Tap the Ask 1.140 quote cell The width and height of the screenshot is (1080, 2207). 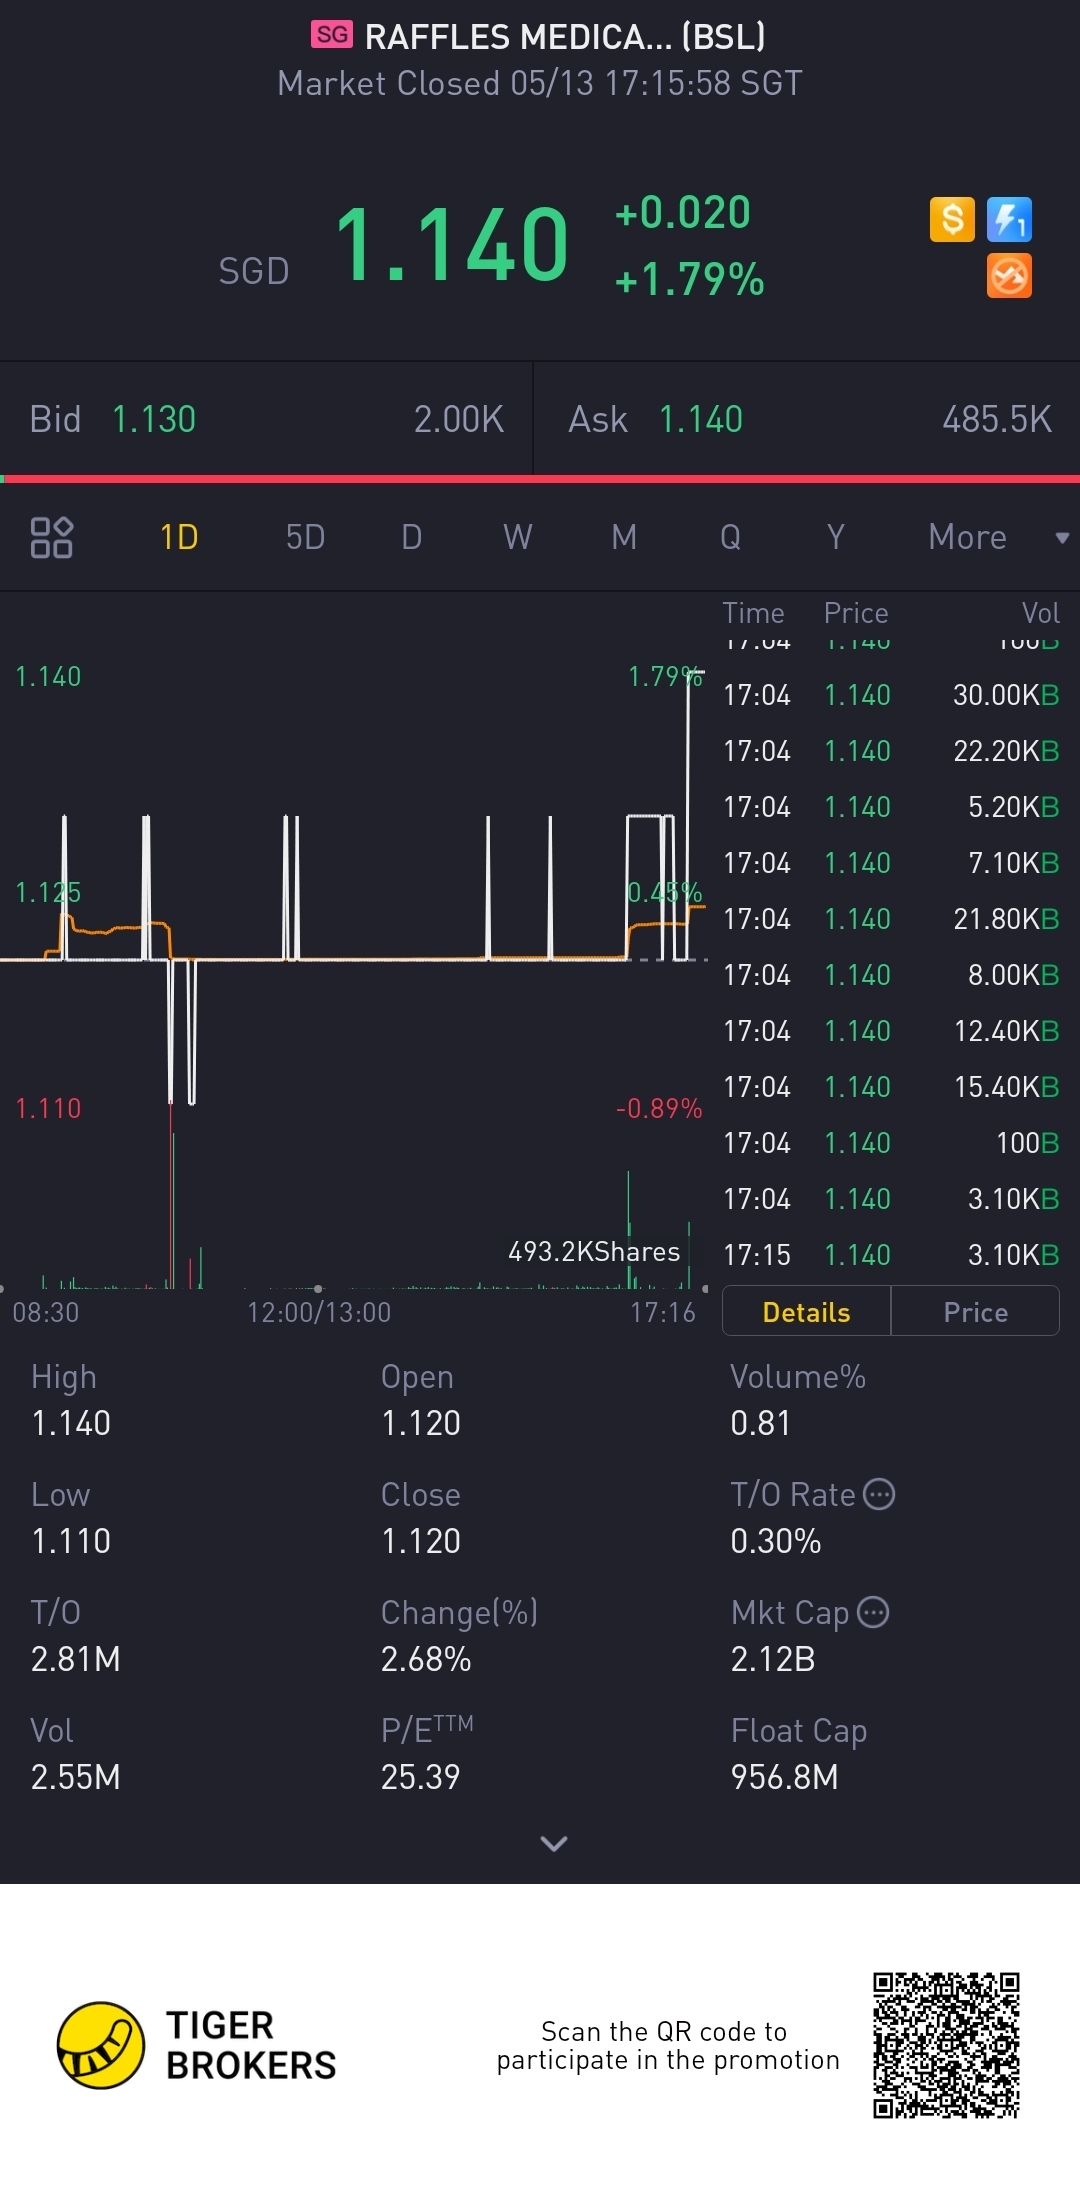coord(808,419)
